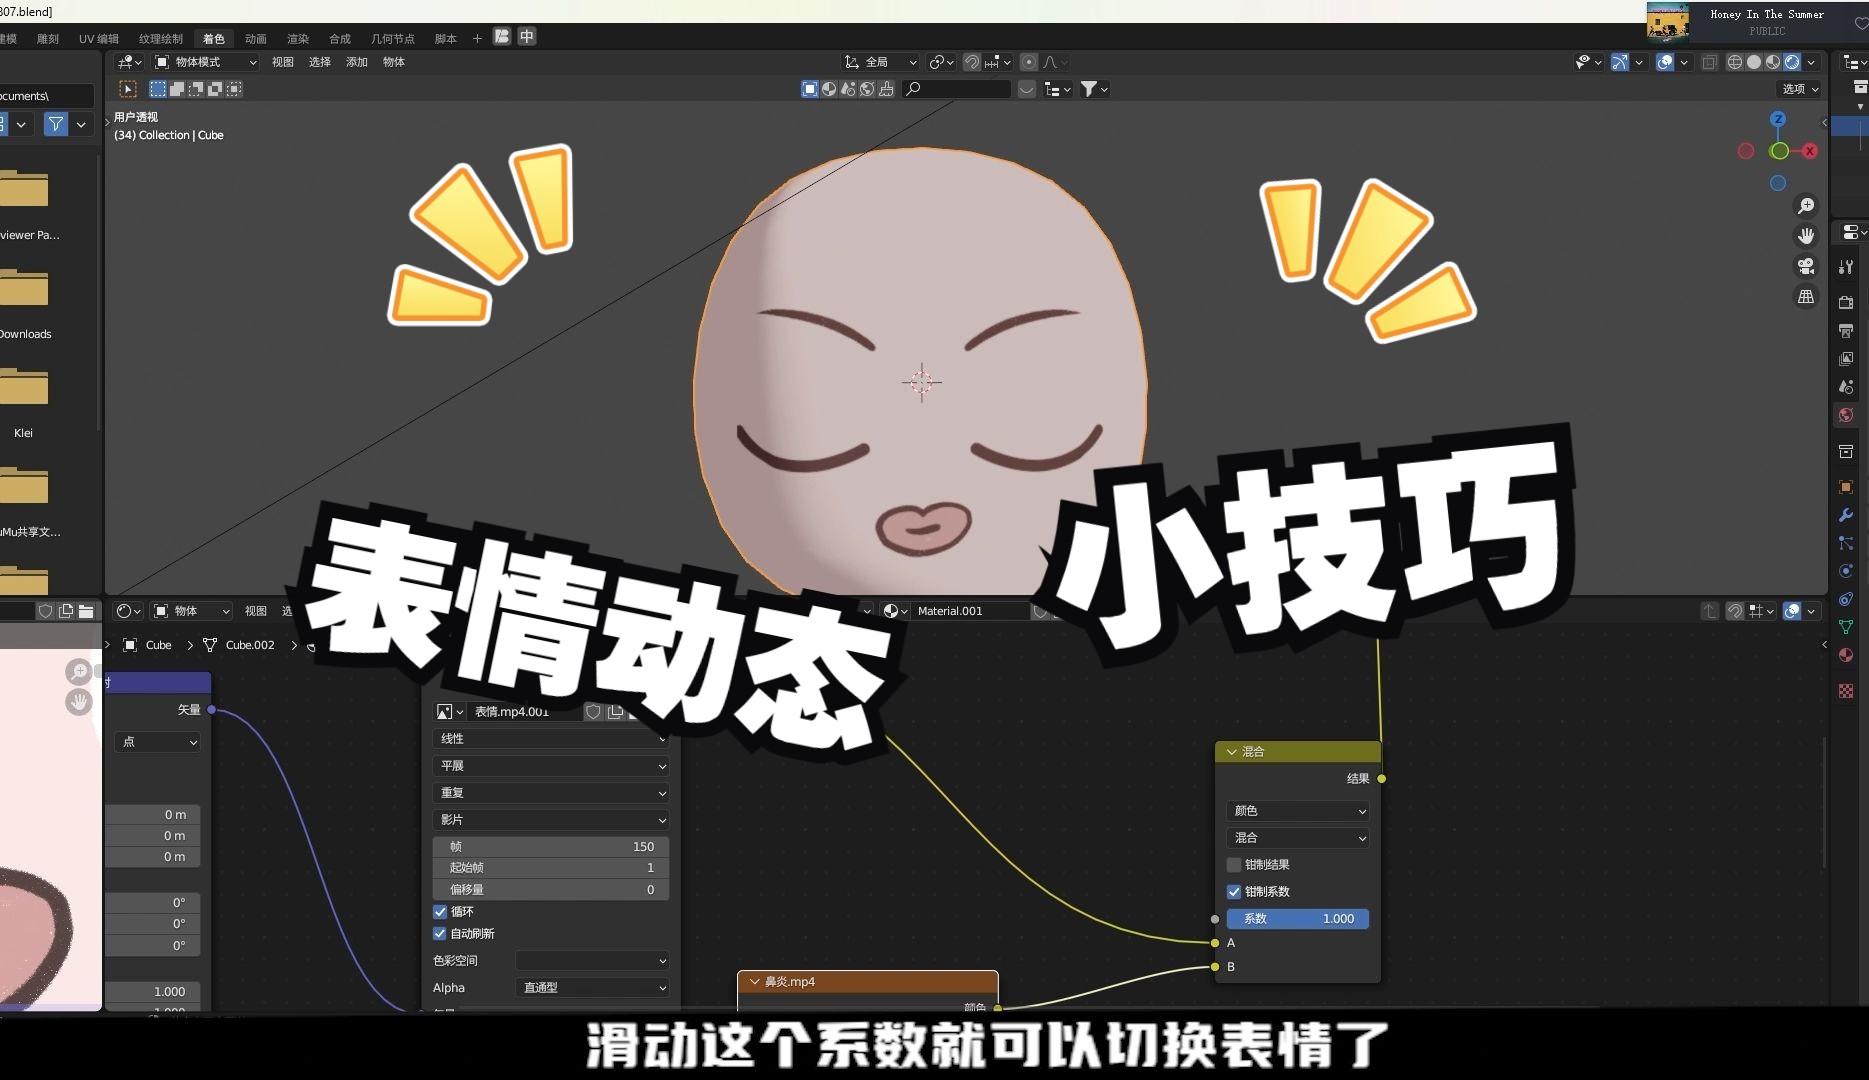Click the Material.001 name field
Image resolution: width=1869 pixels, height=1080 pixels.
pos(970,611)
